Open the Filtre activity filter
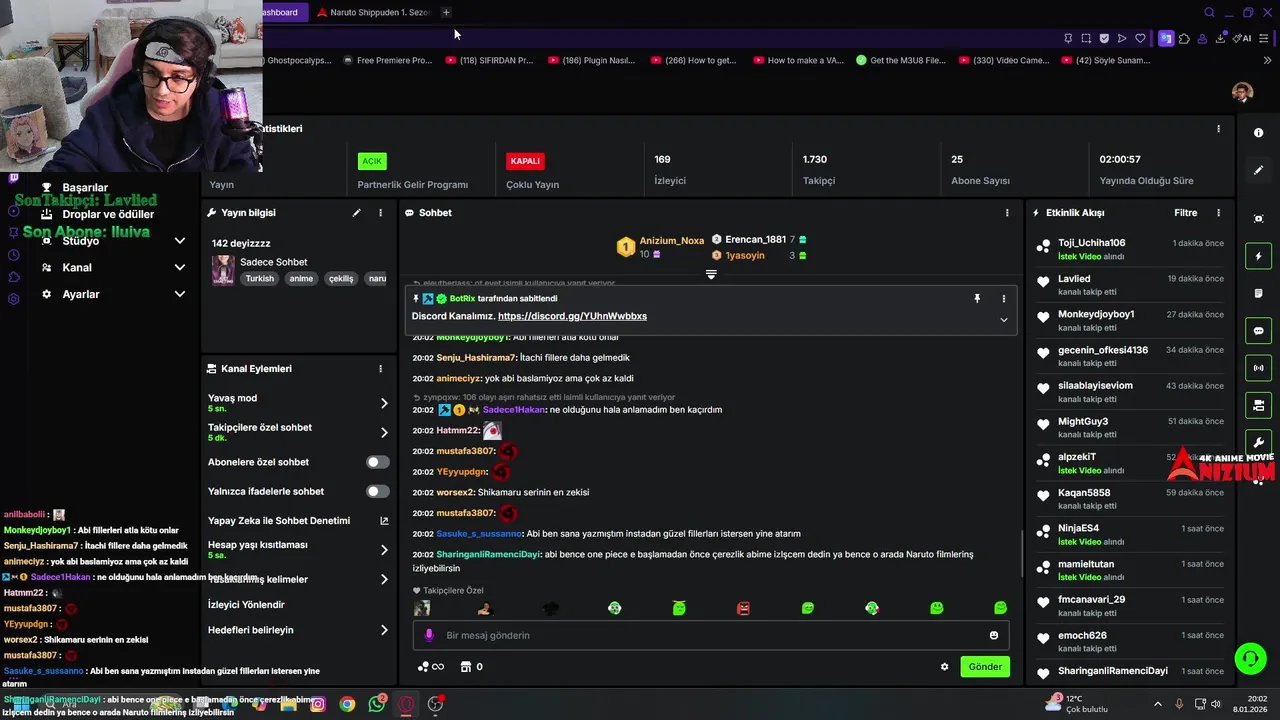Image resolution: width=1280 pixels, height=720 pixels. pyautogui.click(x=1185, y=213)
